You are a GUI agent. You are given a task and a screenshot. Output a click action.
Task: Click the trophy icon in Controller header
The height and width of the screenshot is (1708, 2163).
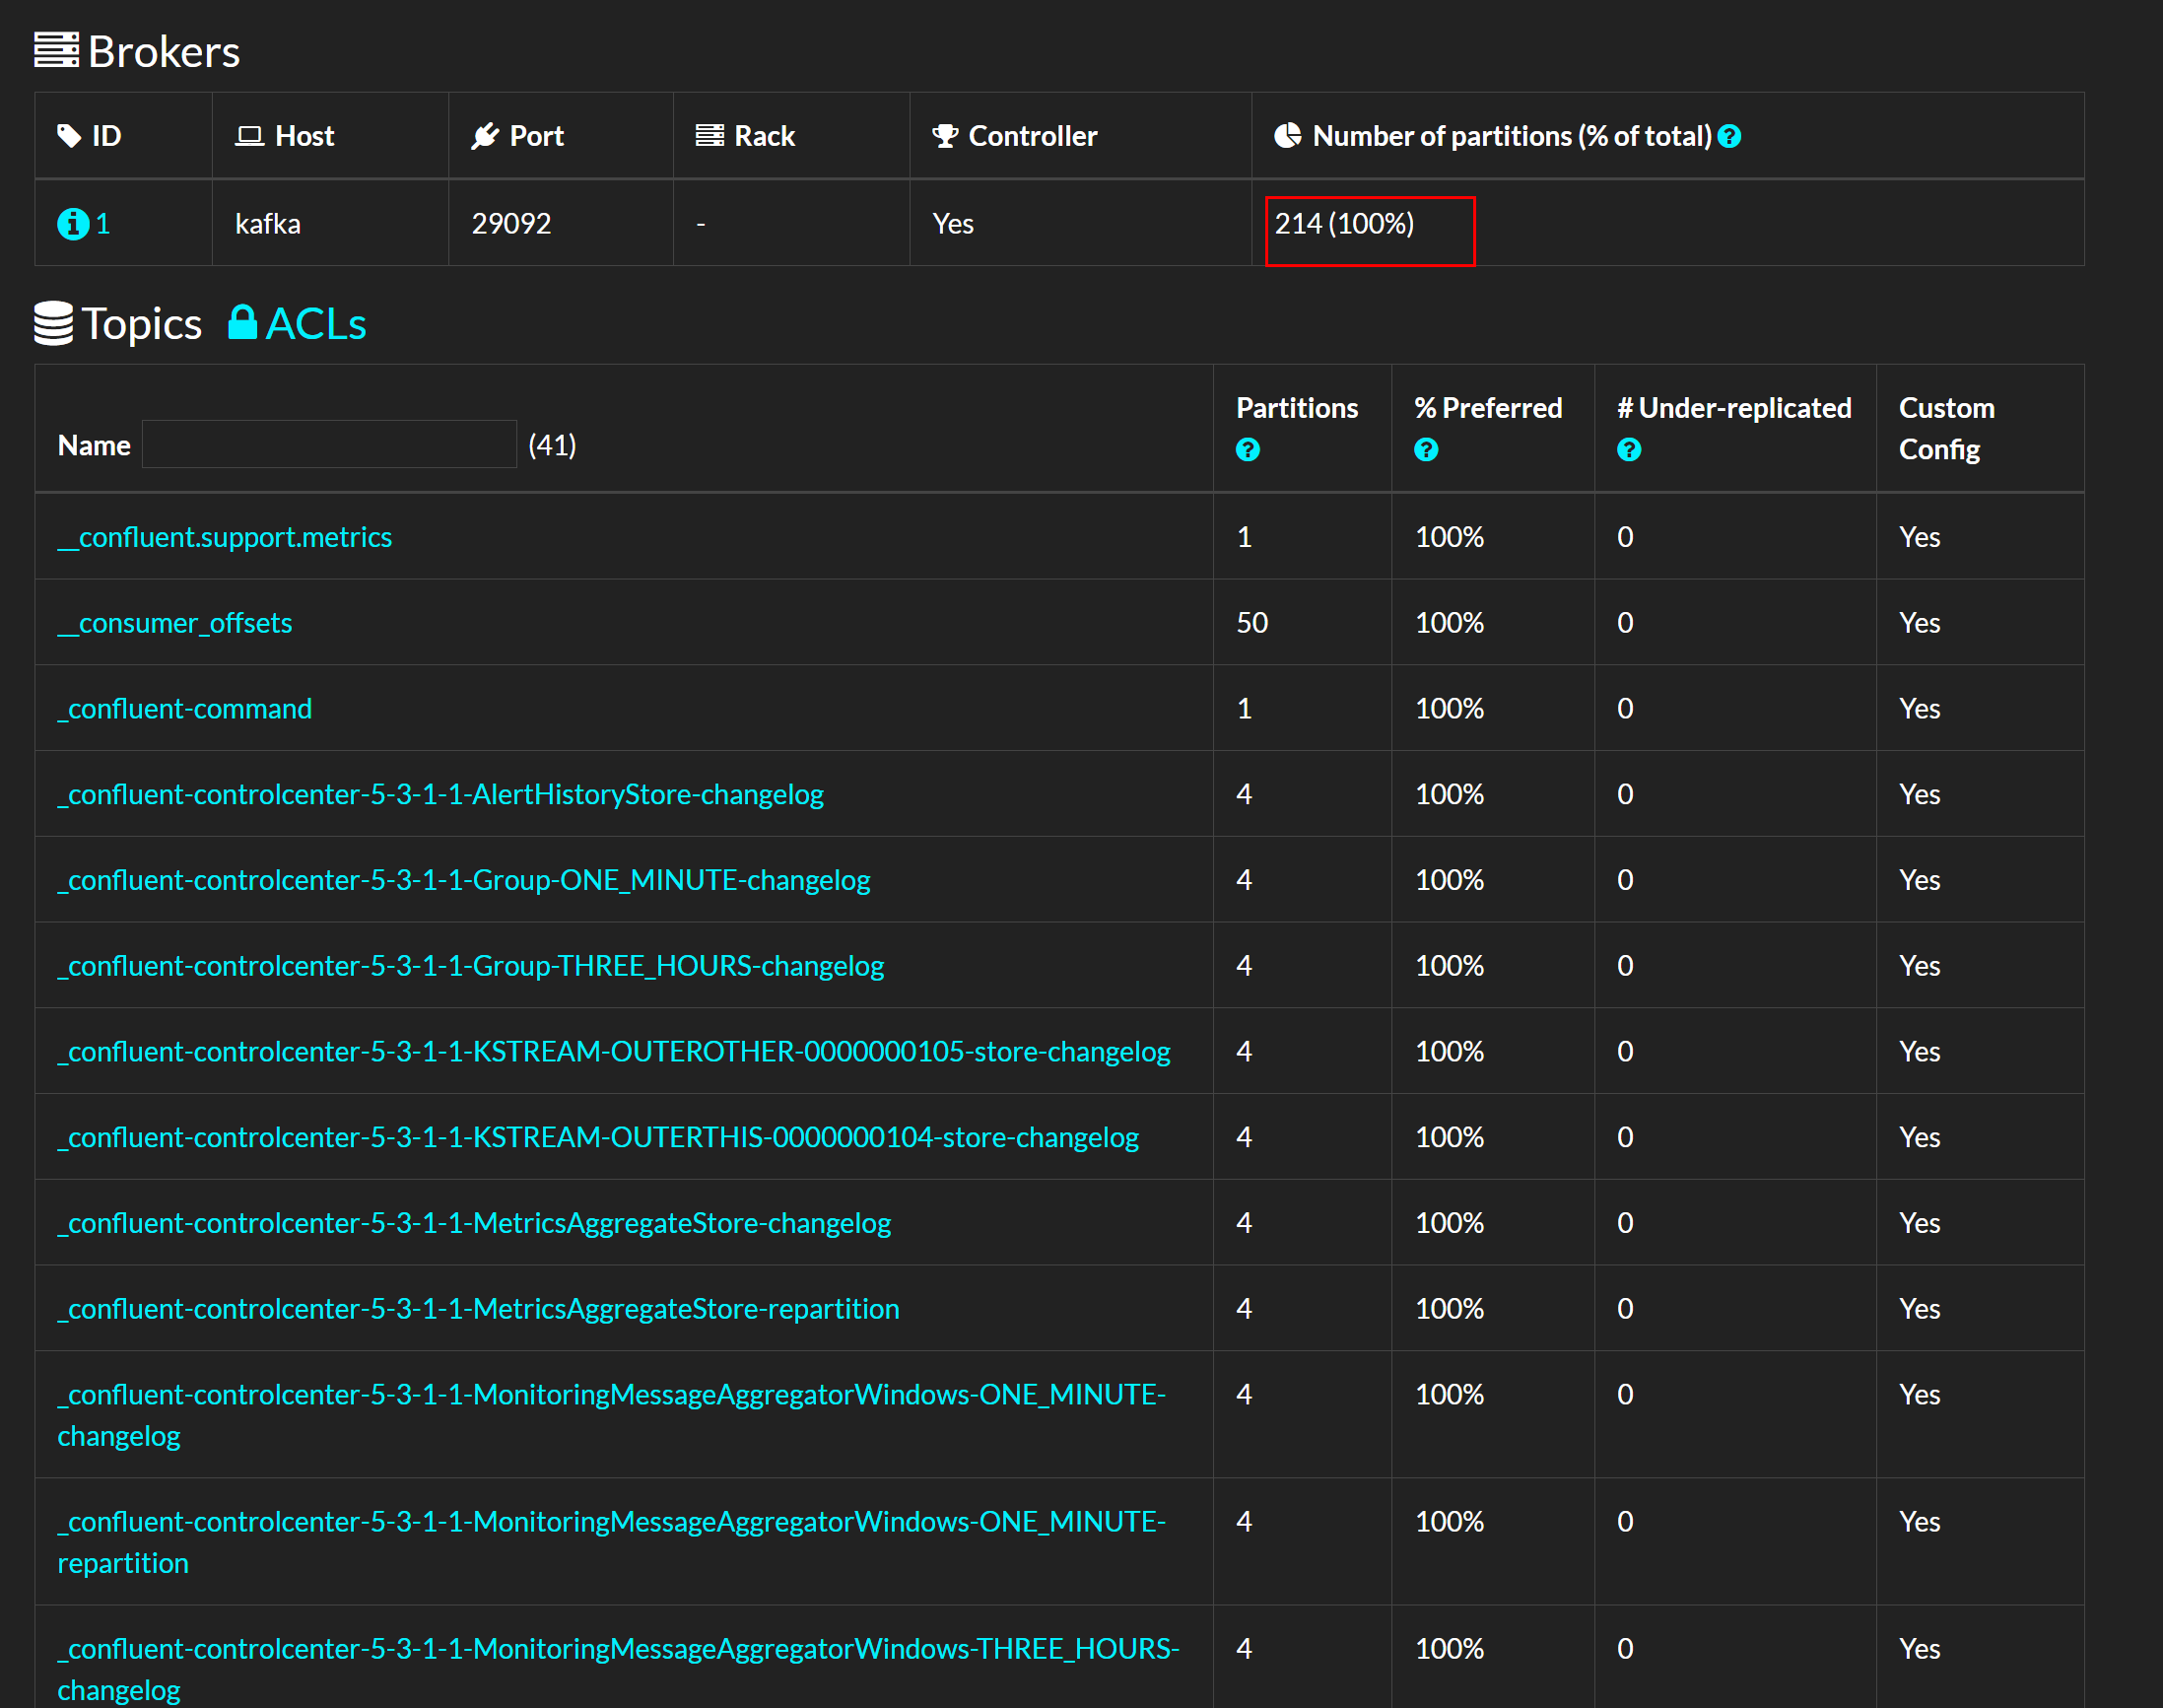tap(944, 136)
